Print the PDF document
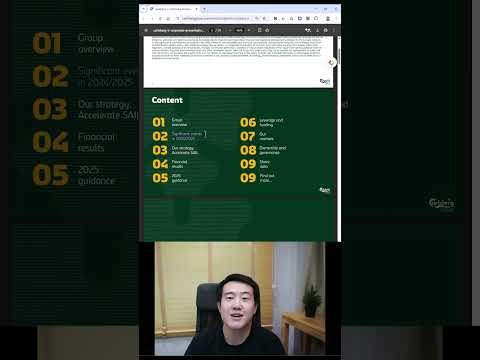 point(326,30)
